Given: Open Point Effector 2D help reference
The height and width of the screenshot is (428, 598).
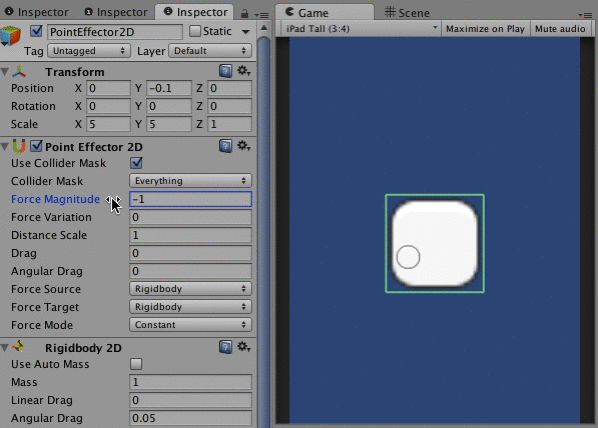Looking at the screenshot, I should [225, 146].
